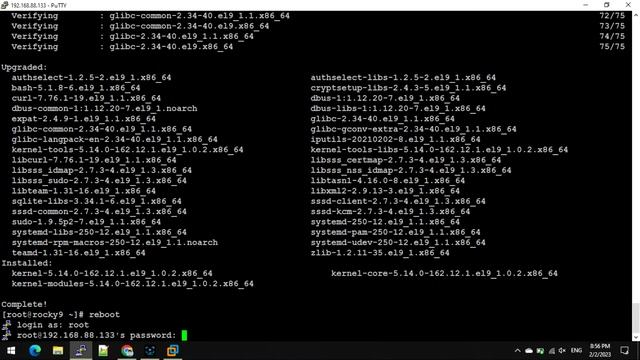
Task: Open the Windows notification center
Action: (624, 351)
